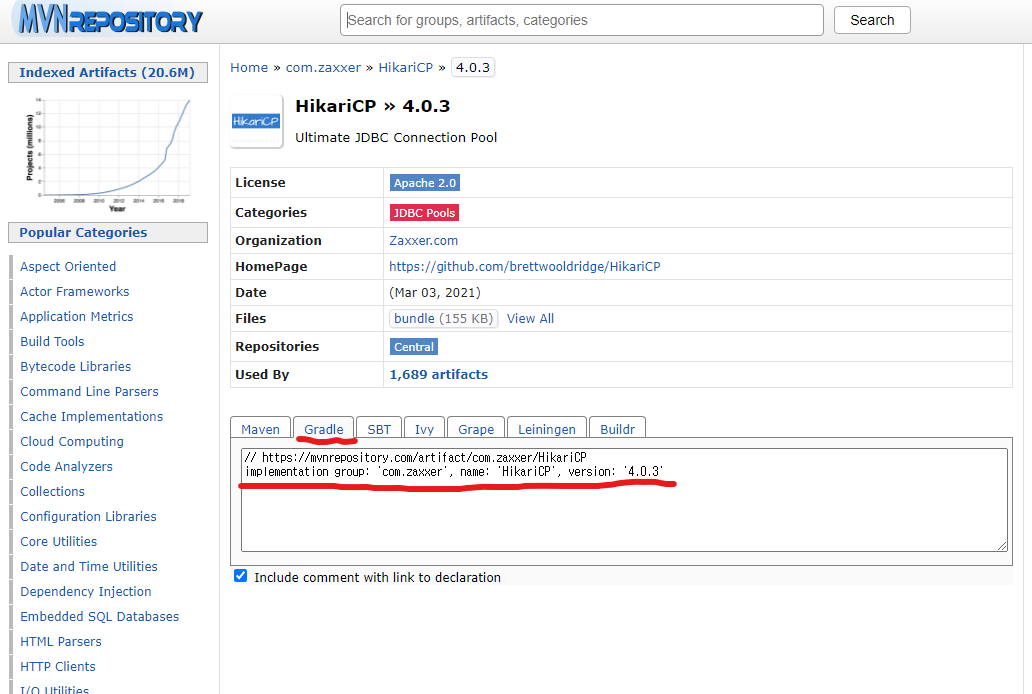Screen dimensions: 1032x694
Task: Switch to the Leiningen tab
Action: coord(547,429)
